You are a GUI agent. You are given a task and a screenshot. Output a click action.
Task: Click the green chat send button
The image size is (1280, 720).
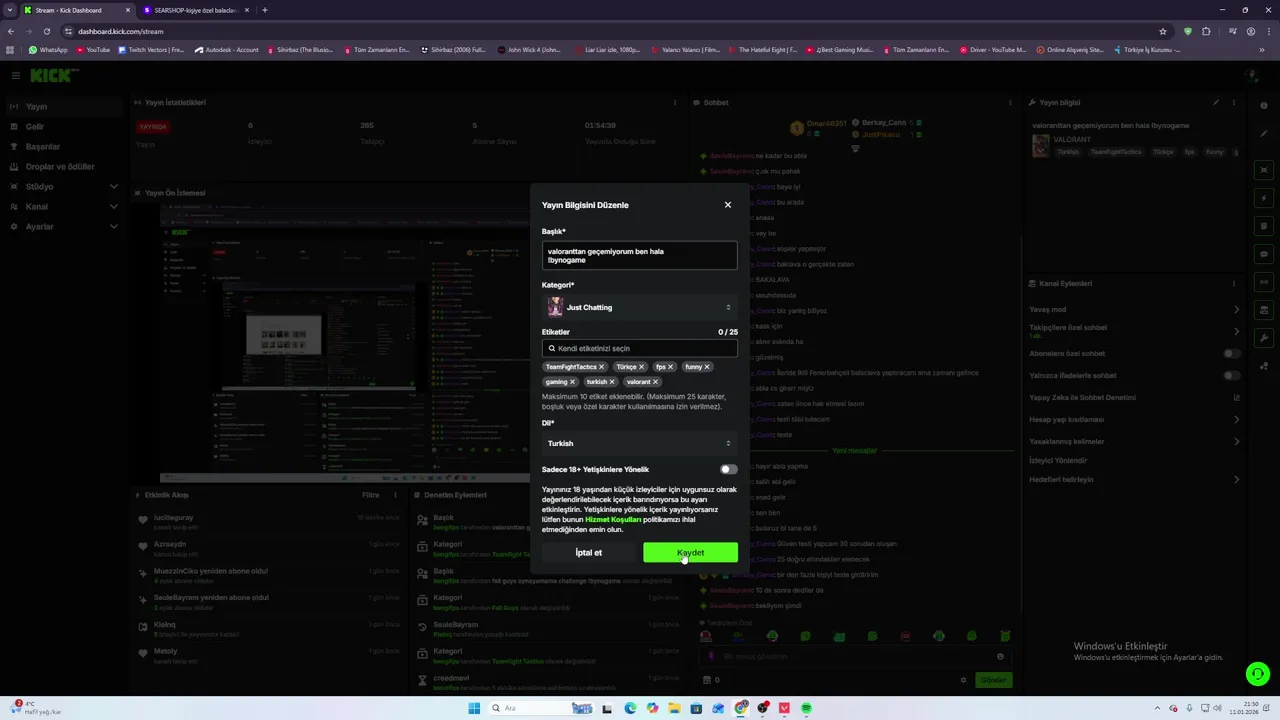click(993, 680)
